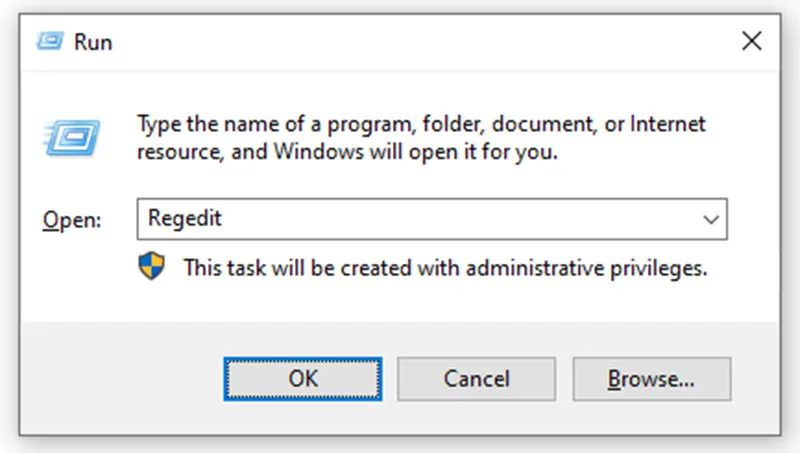Open file picker with Browse button
Viewport: 800px width, 453px height.
coord(652,379)
